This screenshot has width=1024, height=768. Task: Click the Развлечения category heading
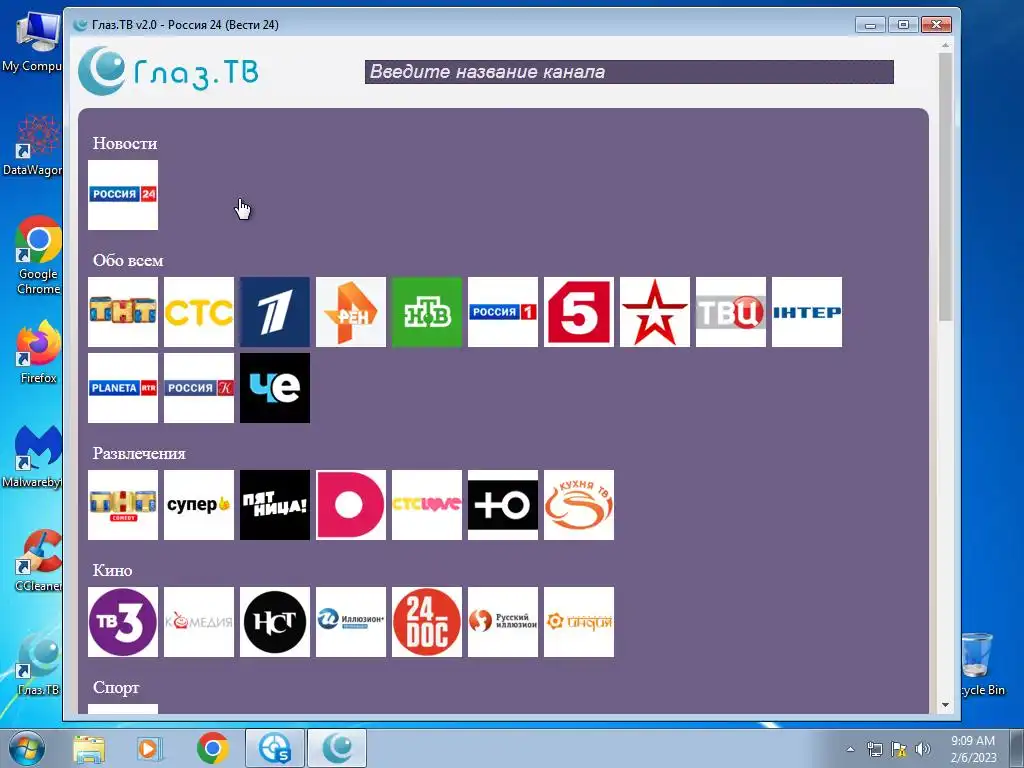pyautogui.click(x=139, y=453)
